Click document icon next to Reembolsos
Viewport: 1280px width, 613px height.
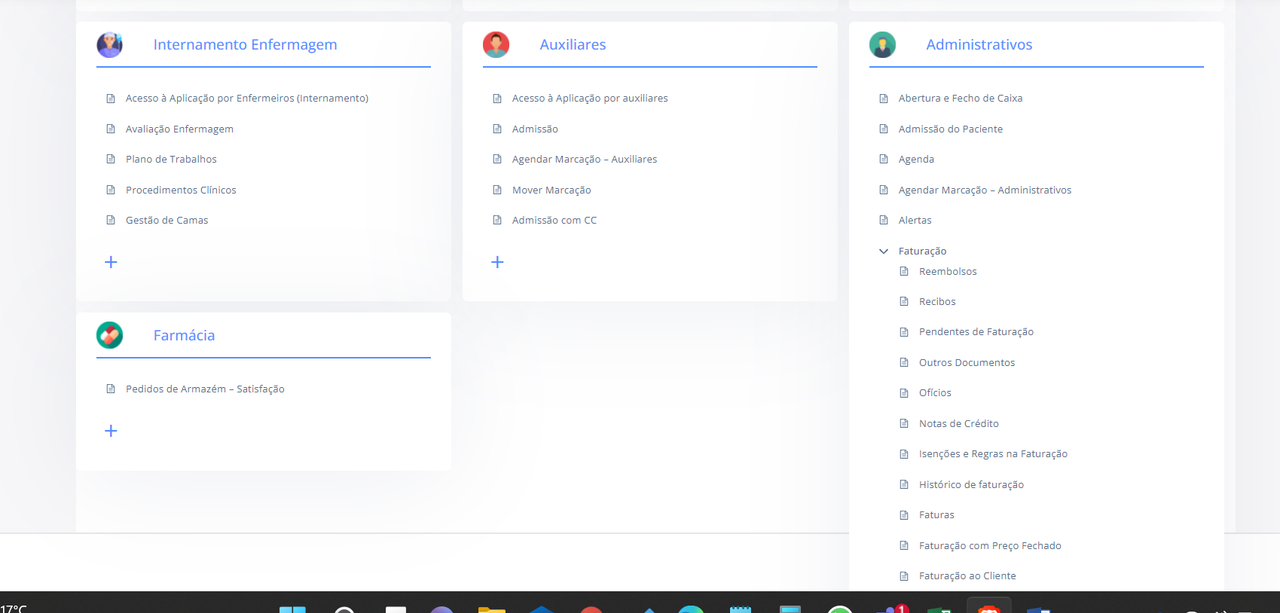[904, 271]
